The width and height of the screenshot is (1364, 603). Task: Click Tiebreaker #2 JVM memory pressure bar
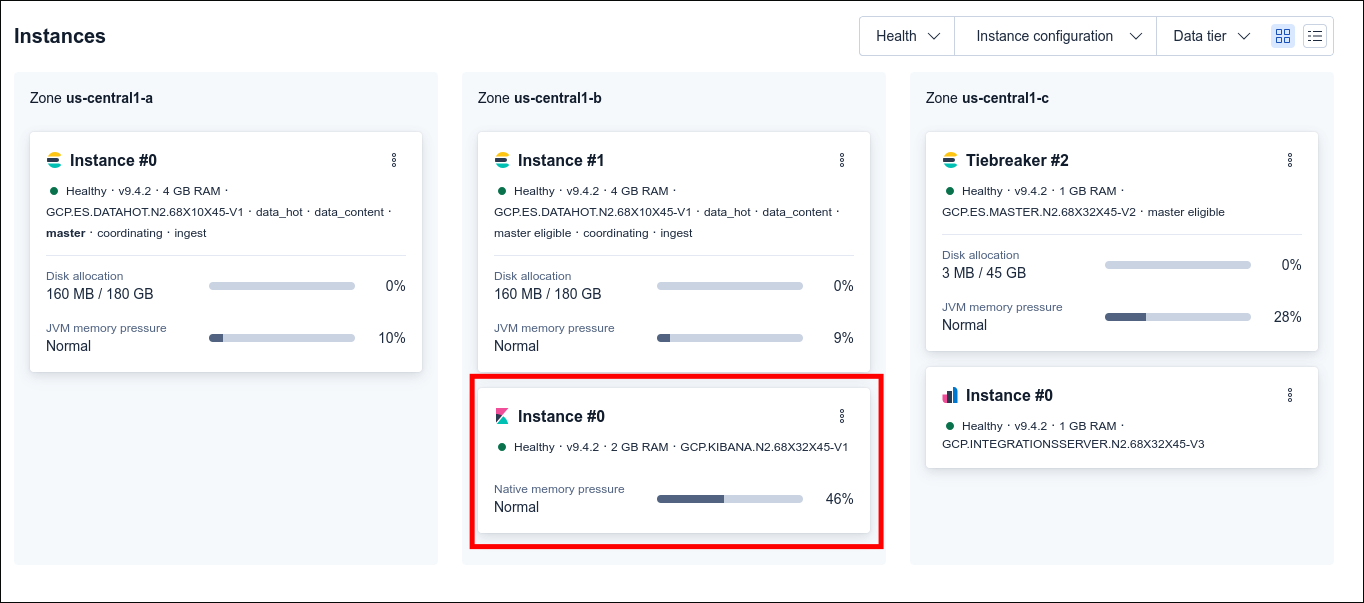[x=1178, y=317]
